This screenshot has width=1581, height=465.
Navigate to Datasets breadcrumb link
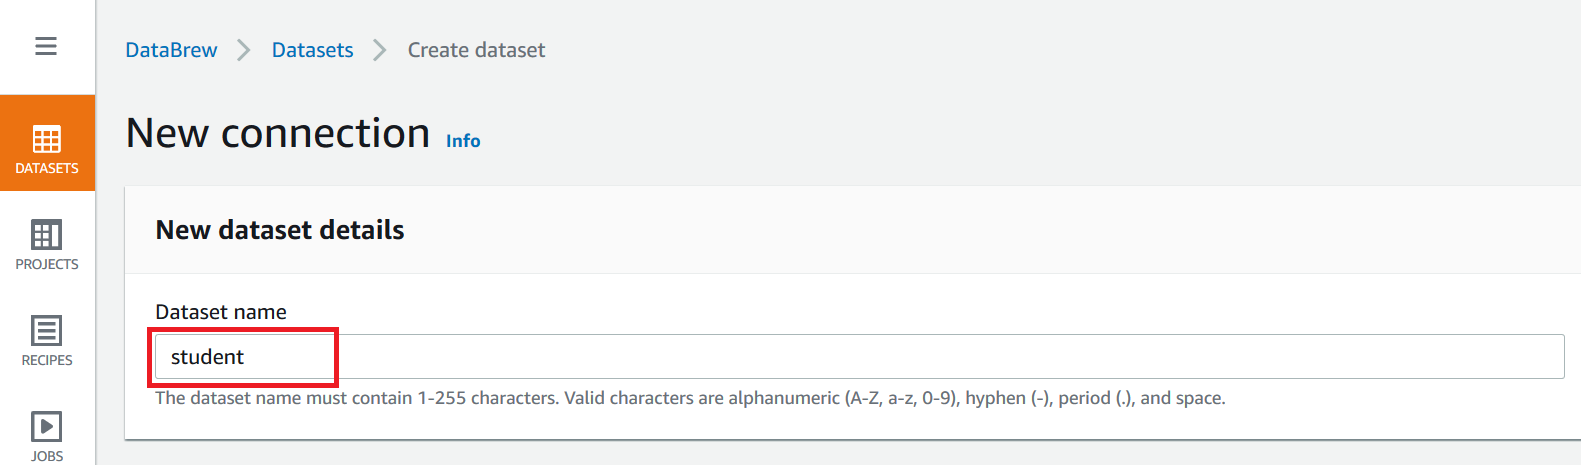click(312, 50)
